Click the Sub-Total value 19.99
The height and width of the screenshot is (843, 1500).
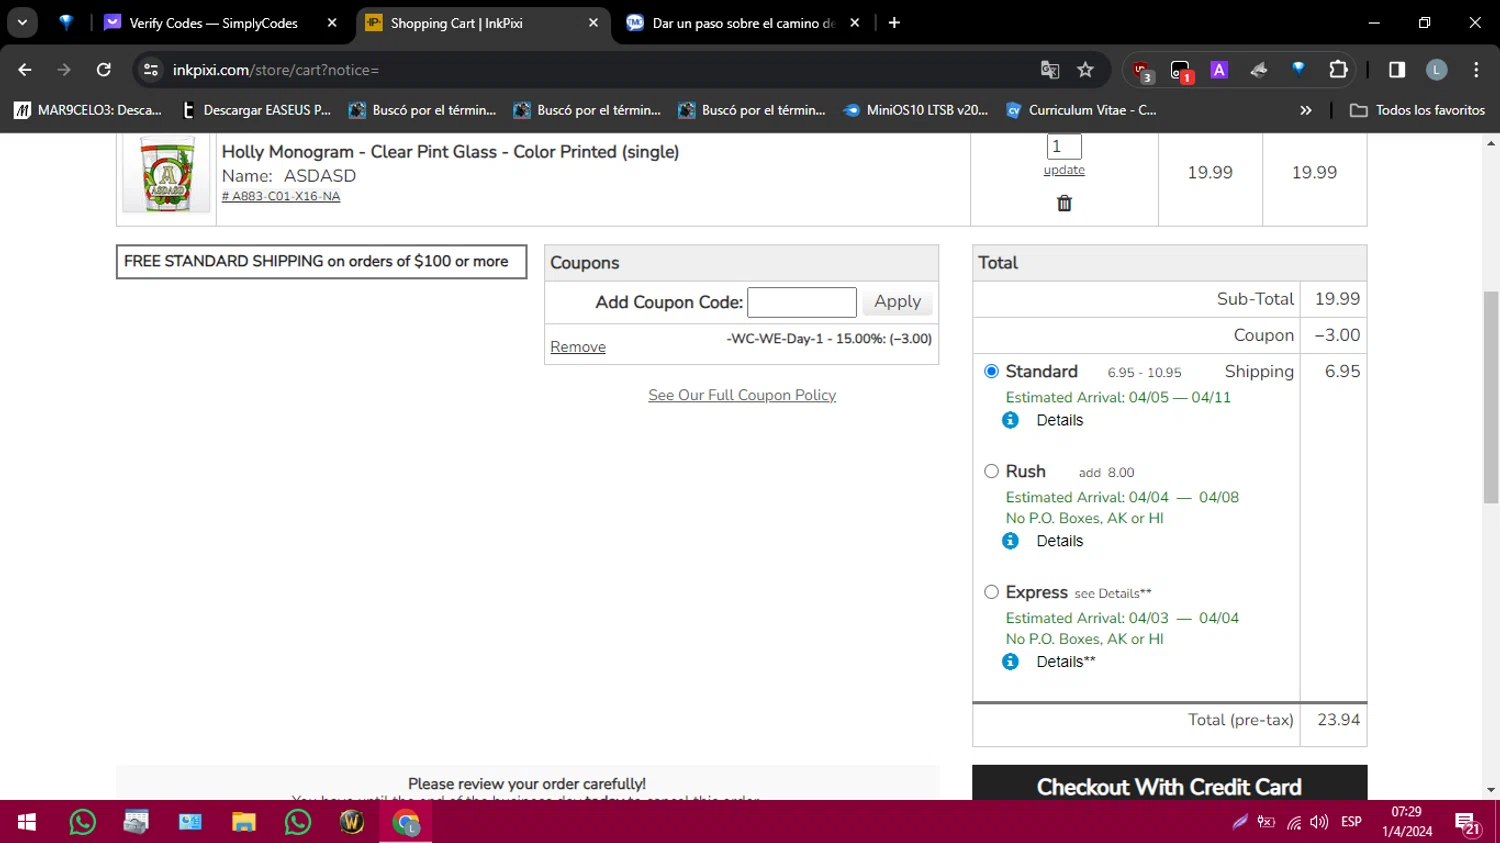1337,299
